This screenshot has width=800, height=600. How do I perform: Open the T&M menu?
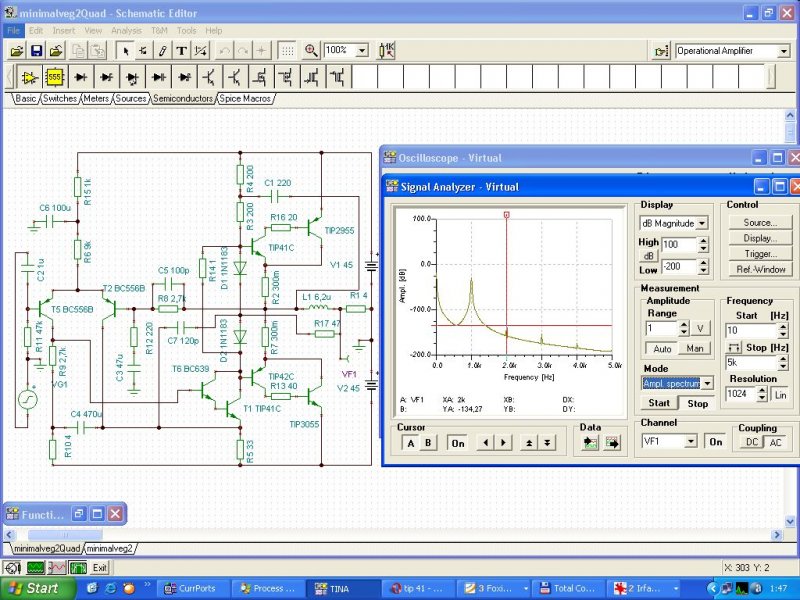click(x=159, y=31)
